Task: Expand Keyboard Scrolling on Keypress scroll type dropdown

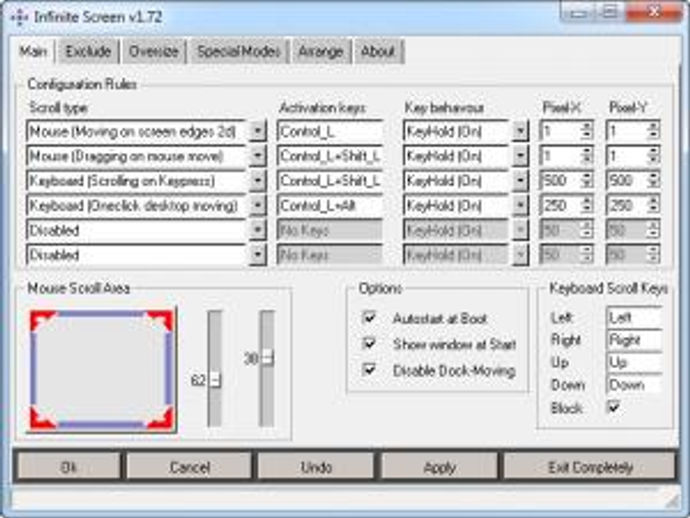Action: click(x=258, y=181)
